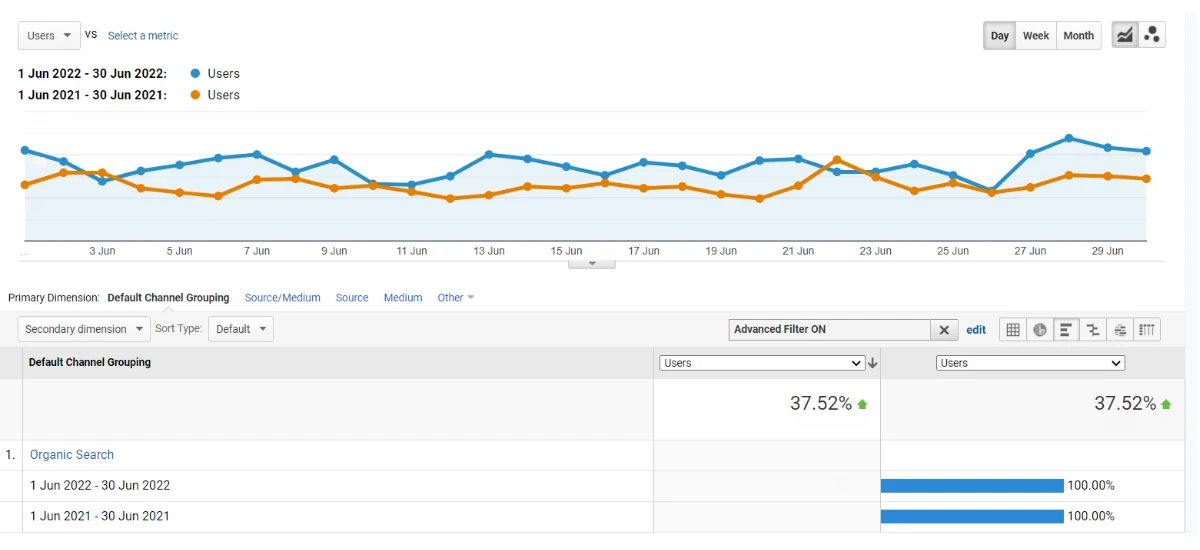
Task: Click the 28 Jun peak point on blue line
Action: 1069,138
